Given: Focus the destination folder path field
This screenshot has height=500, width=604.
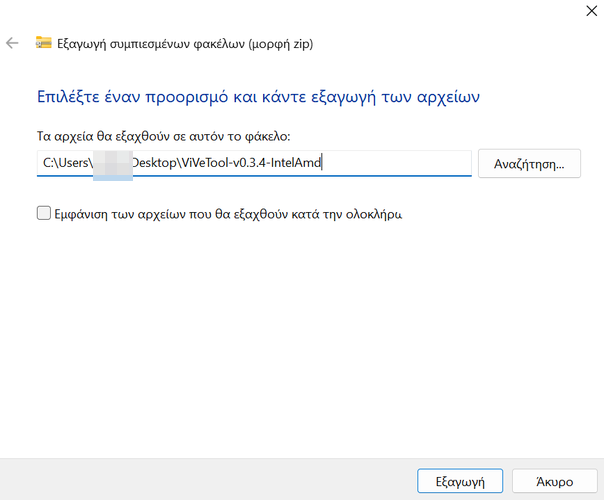Looking at the screenshot, I should pyautogui.click(x=254, y=163).
